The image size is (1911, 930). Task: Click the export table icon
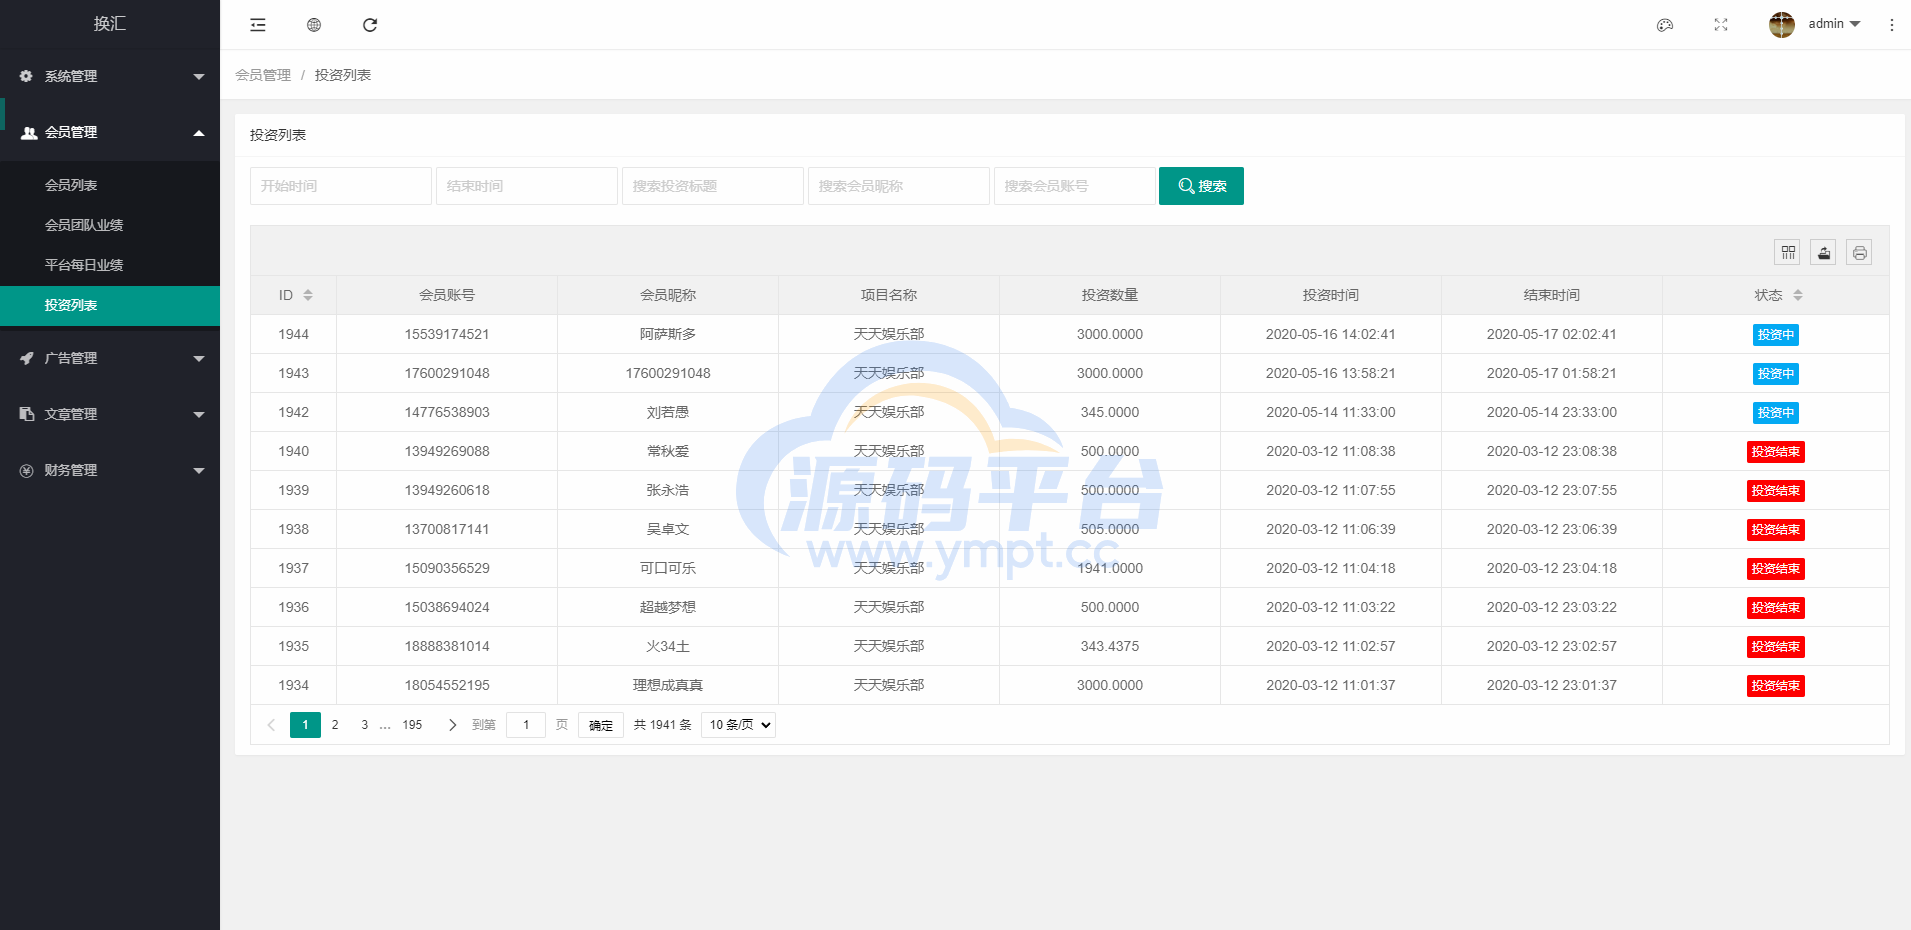point(1823,253)
